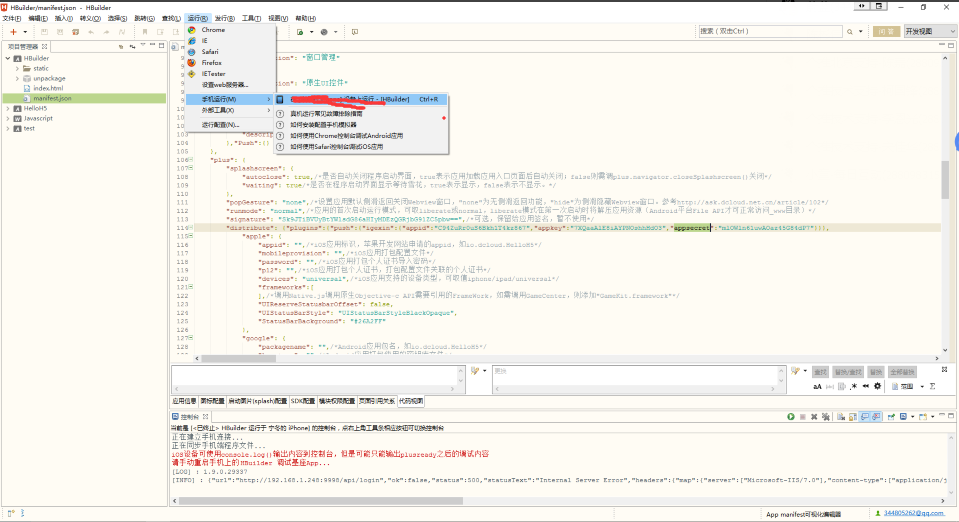Choose IETester in the run menu
This screenshot has height=522, width=959.
230,73
